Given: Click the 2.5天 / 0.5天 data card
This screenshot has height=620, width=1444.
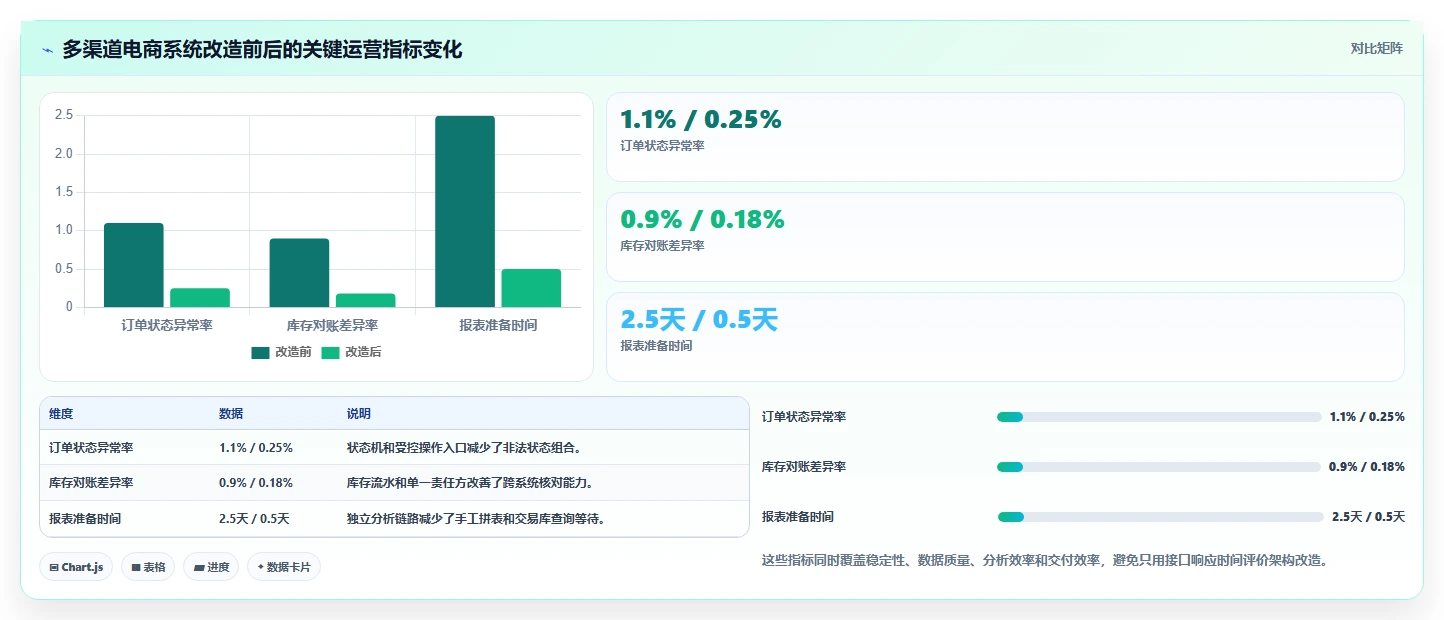Looking at the screenshot, I should click(1005, 337).
